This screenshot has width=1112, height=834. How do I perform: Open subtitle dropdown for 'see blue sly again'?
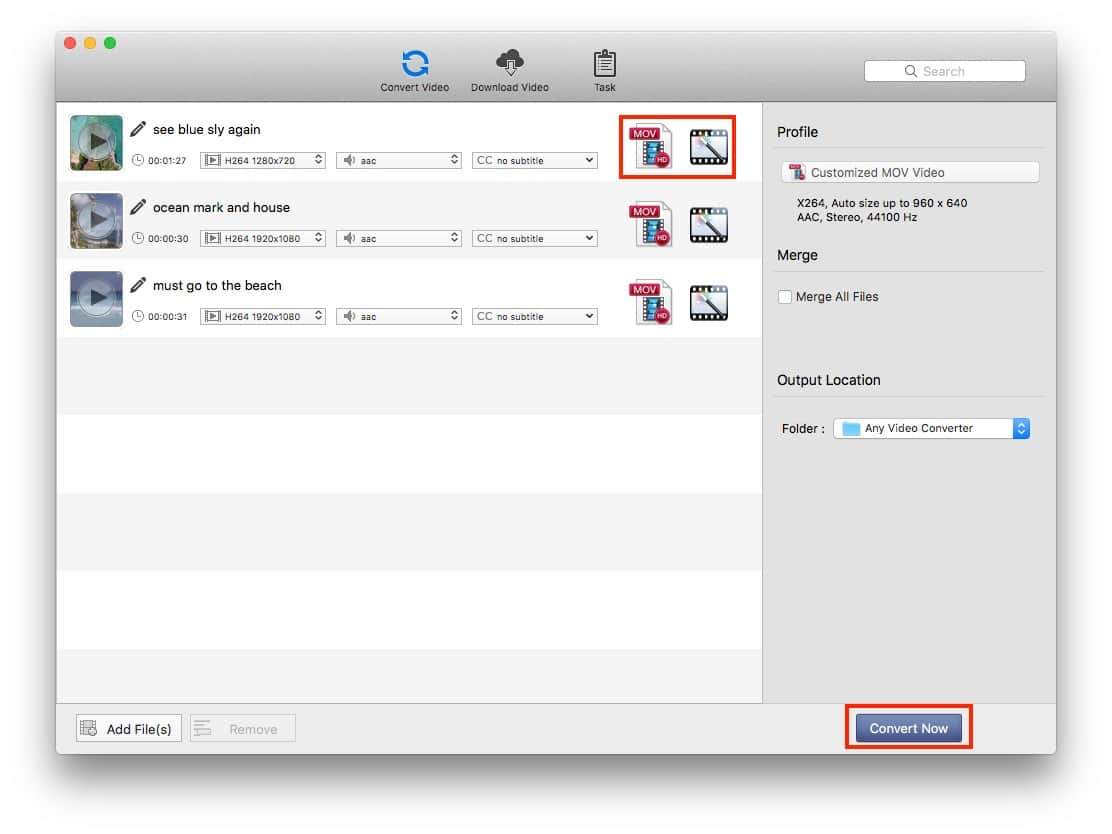coord(535,160)
